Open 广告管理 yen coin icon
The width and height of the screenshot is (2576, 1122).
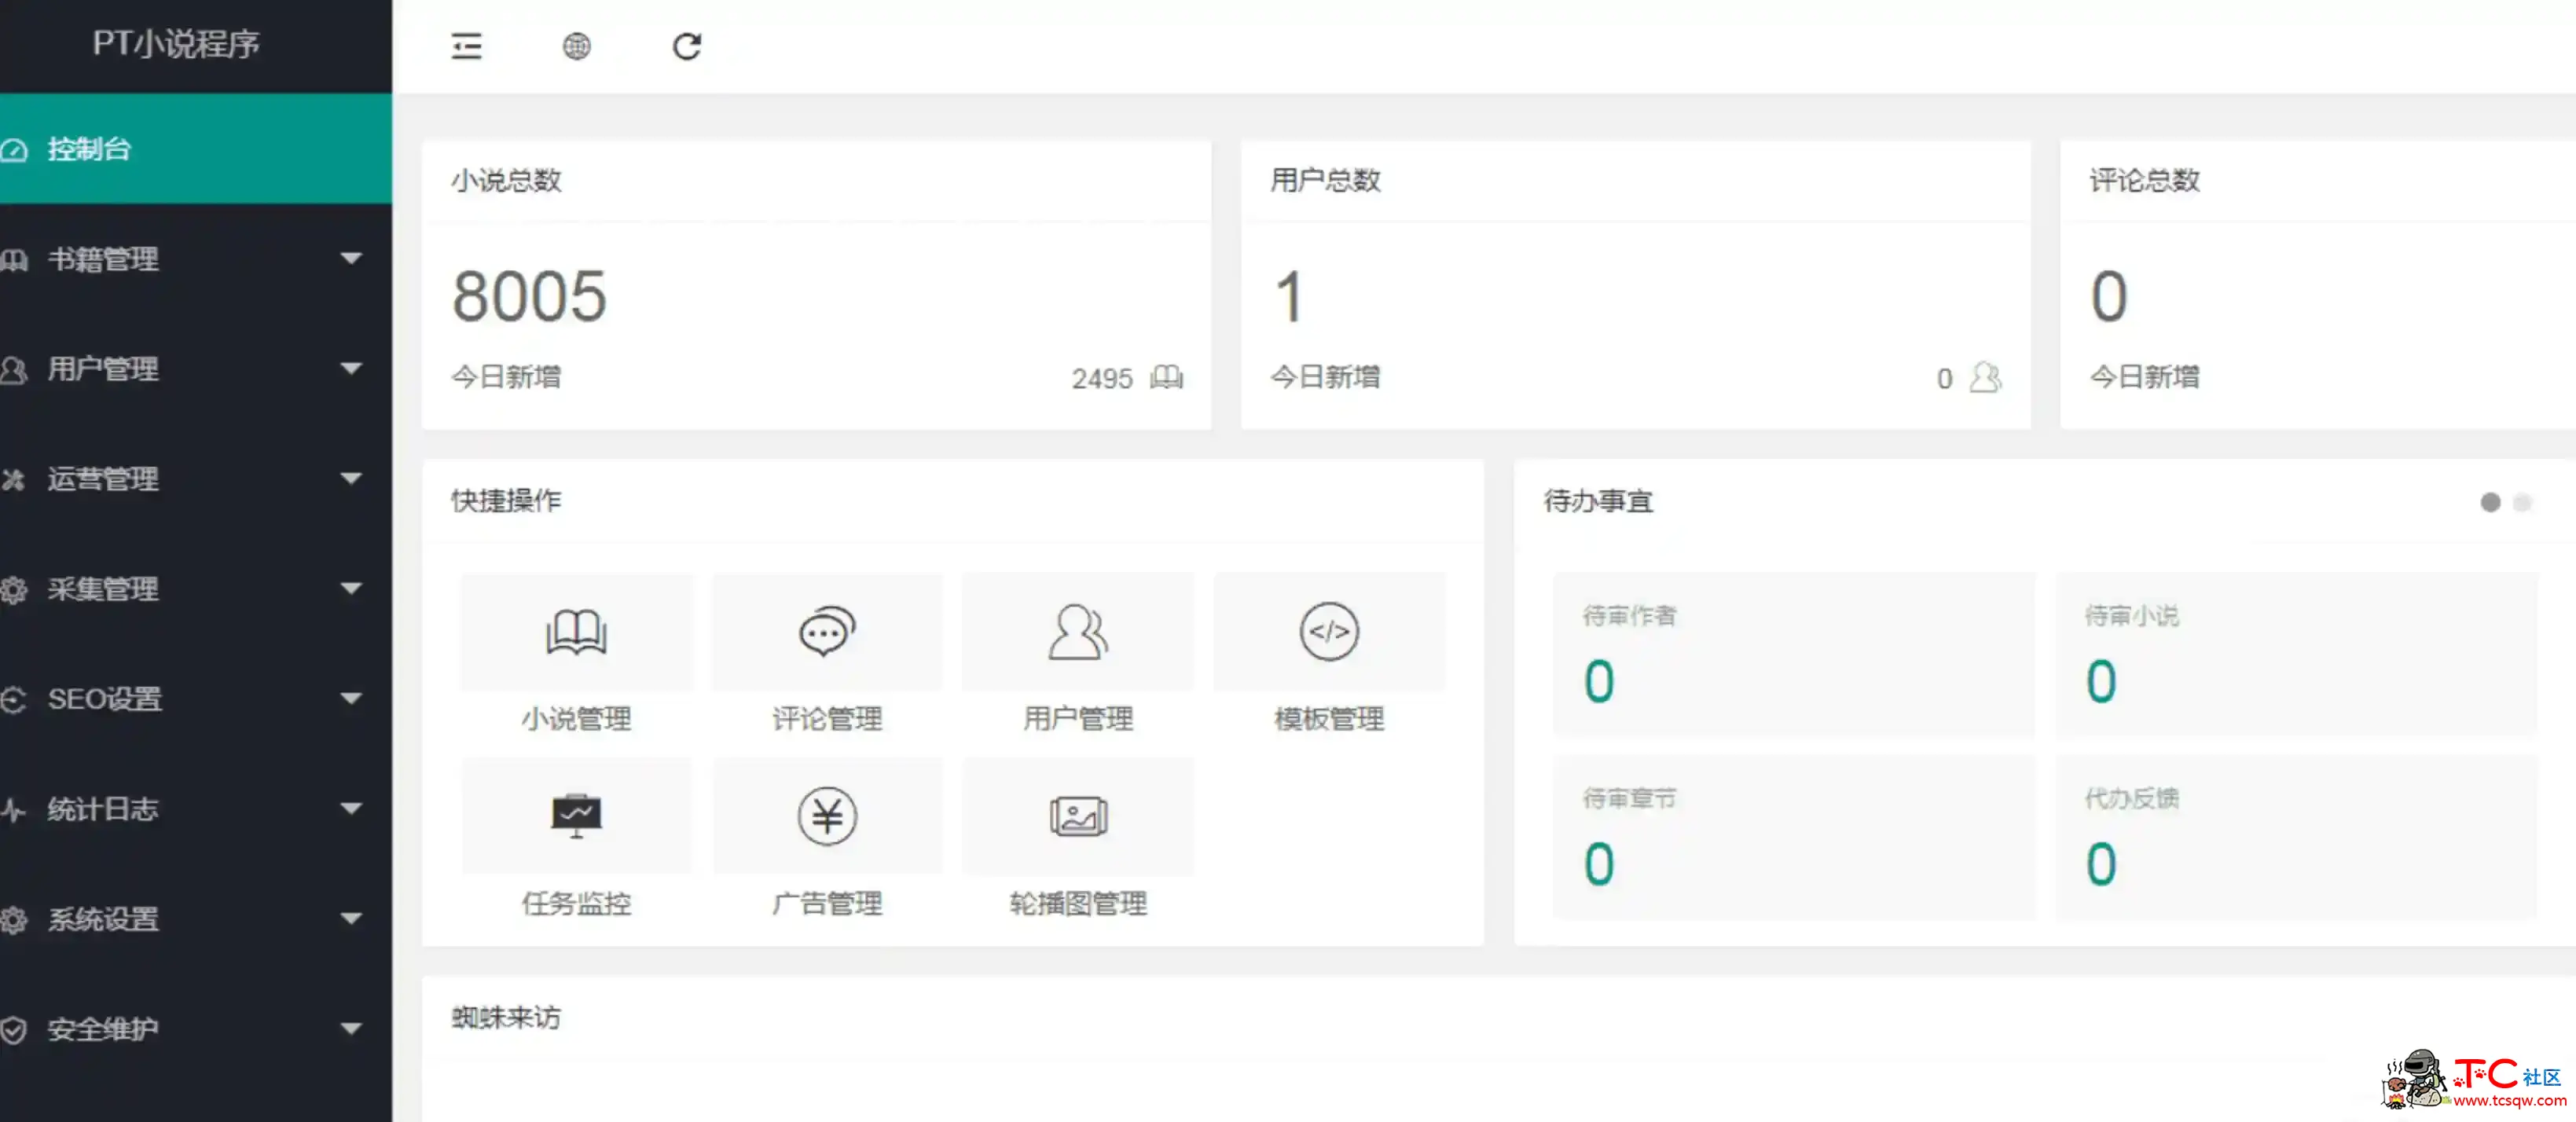point(827,816)
